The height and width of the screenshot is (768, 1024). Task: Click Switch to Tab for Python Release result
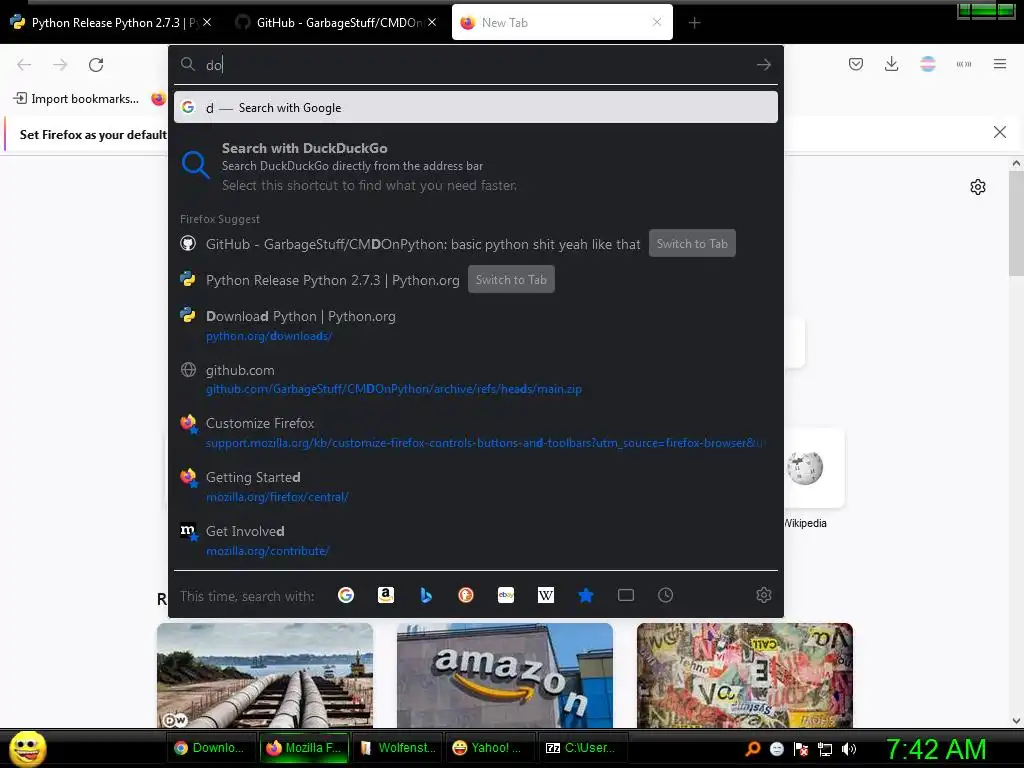tap(511, 280)
